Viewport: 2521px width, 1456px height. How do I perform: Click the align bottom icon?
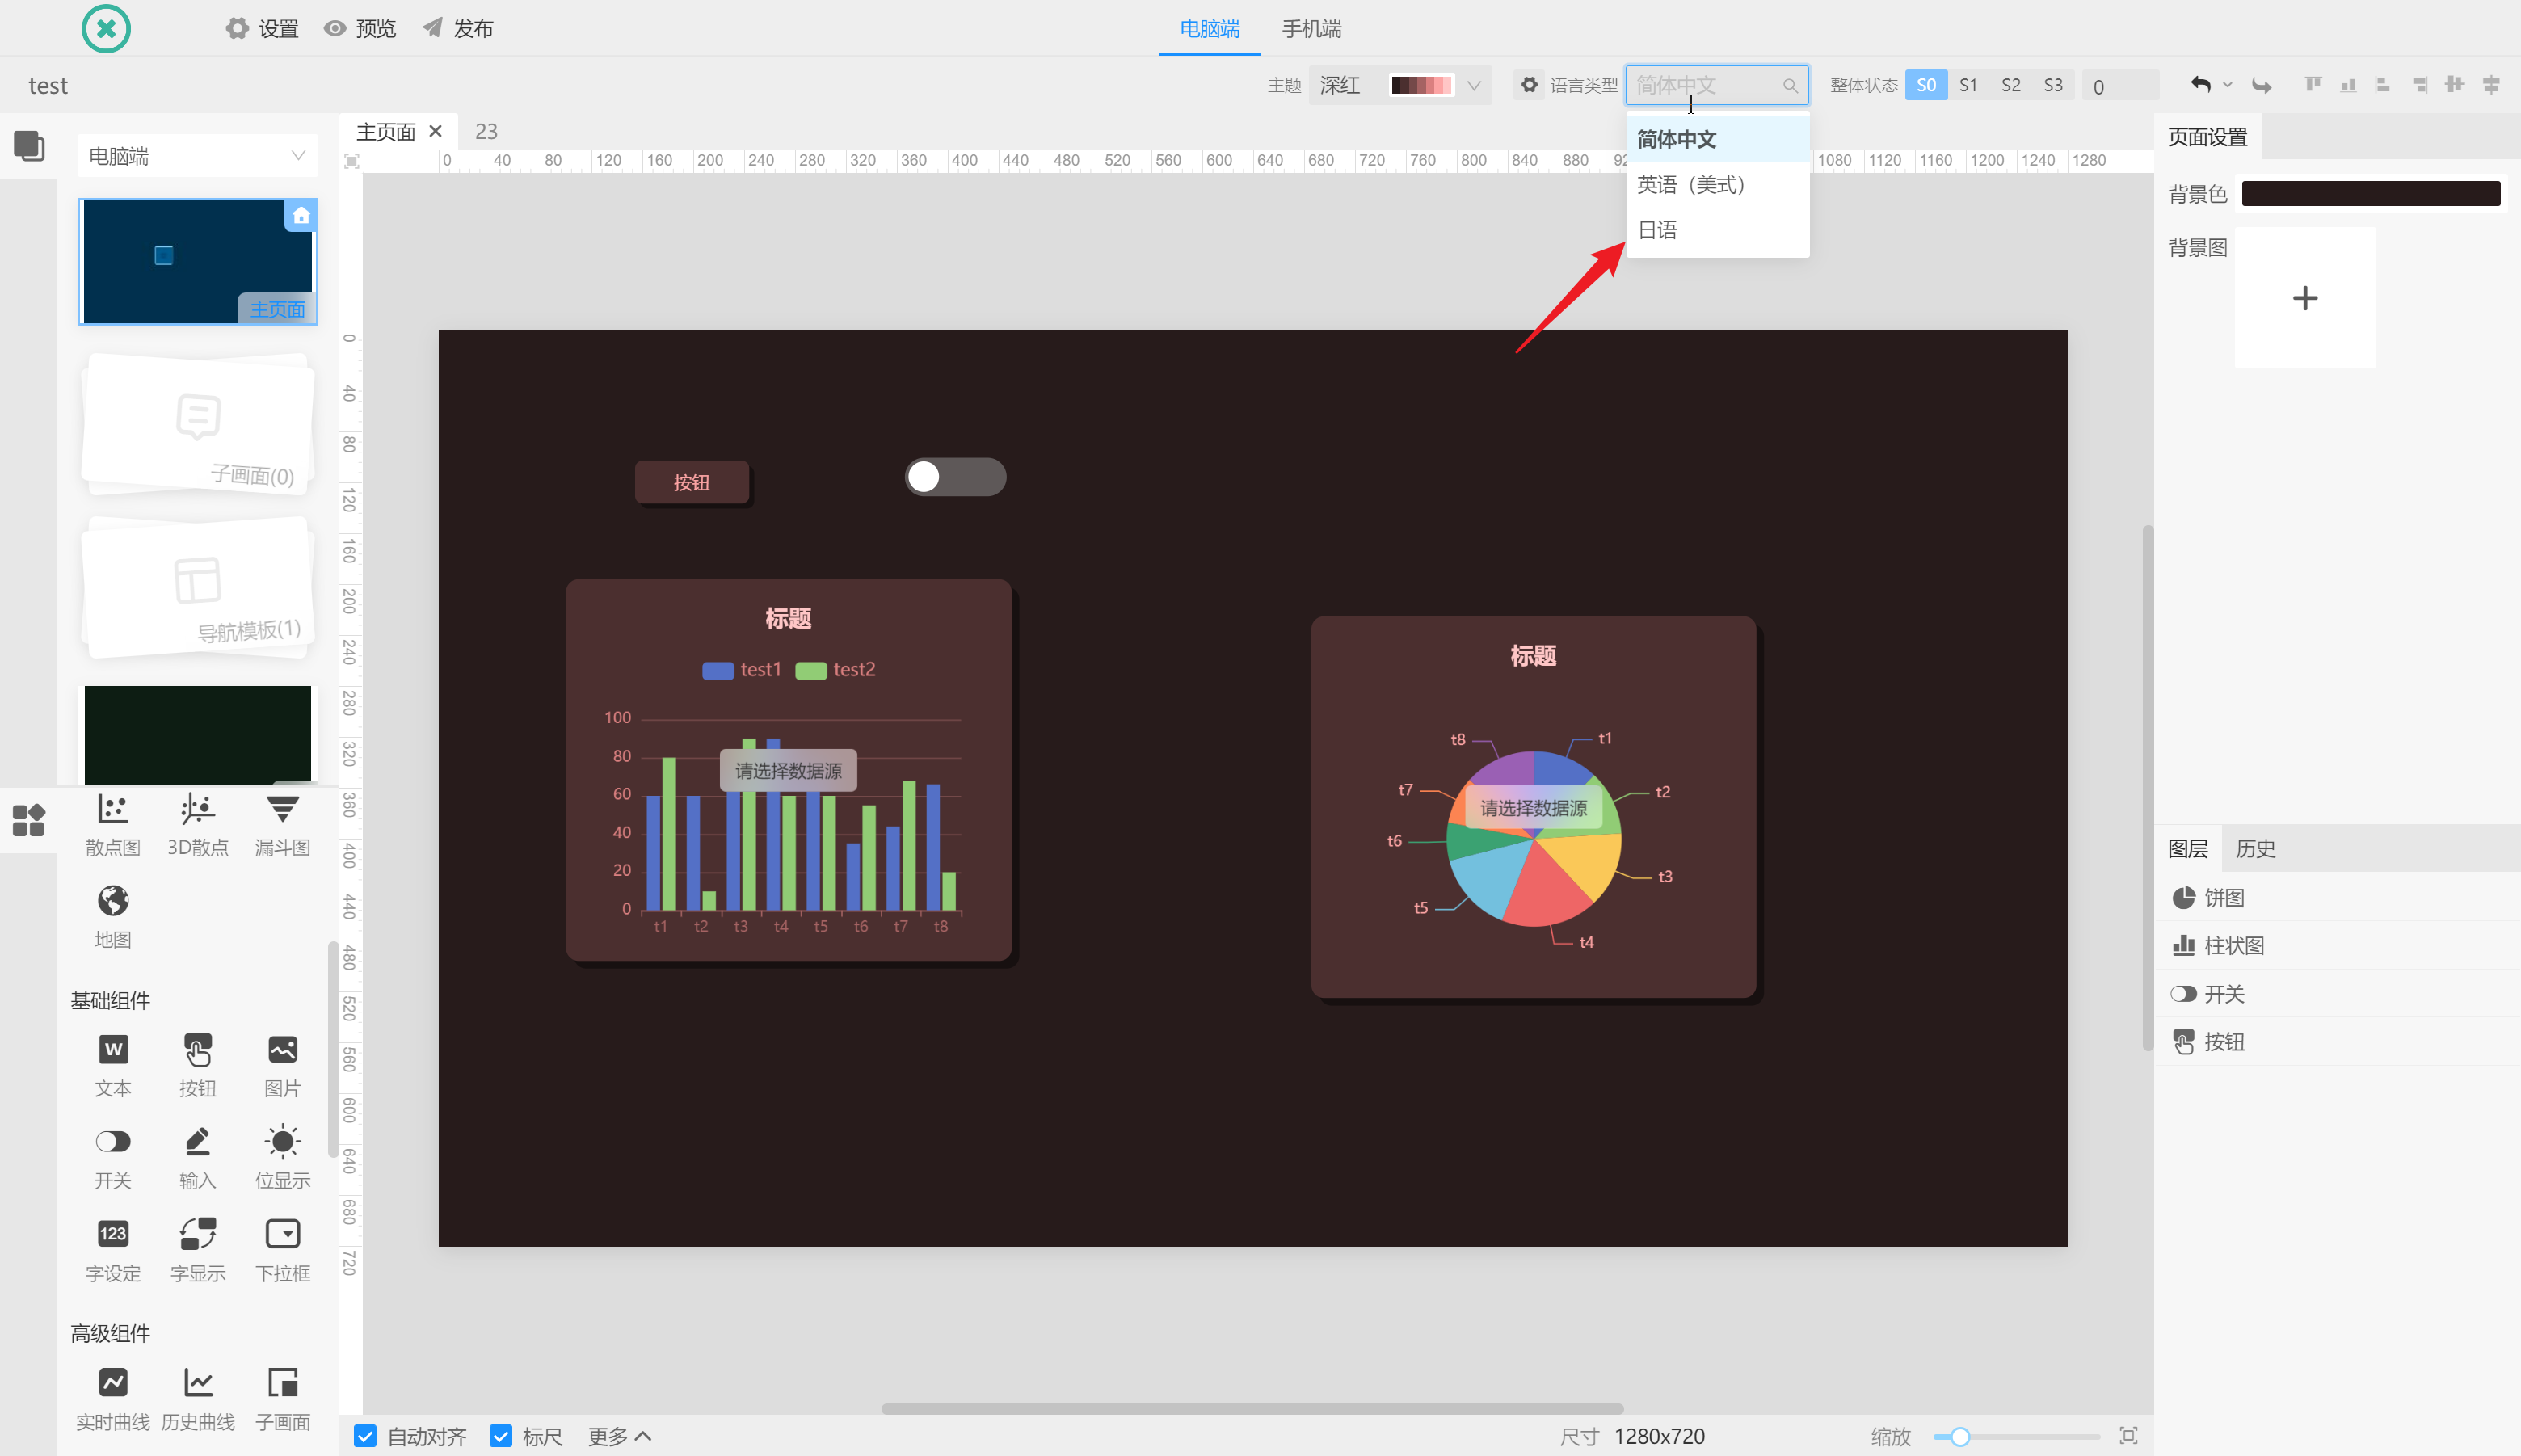[2348, 85]
